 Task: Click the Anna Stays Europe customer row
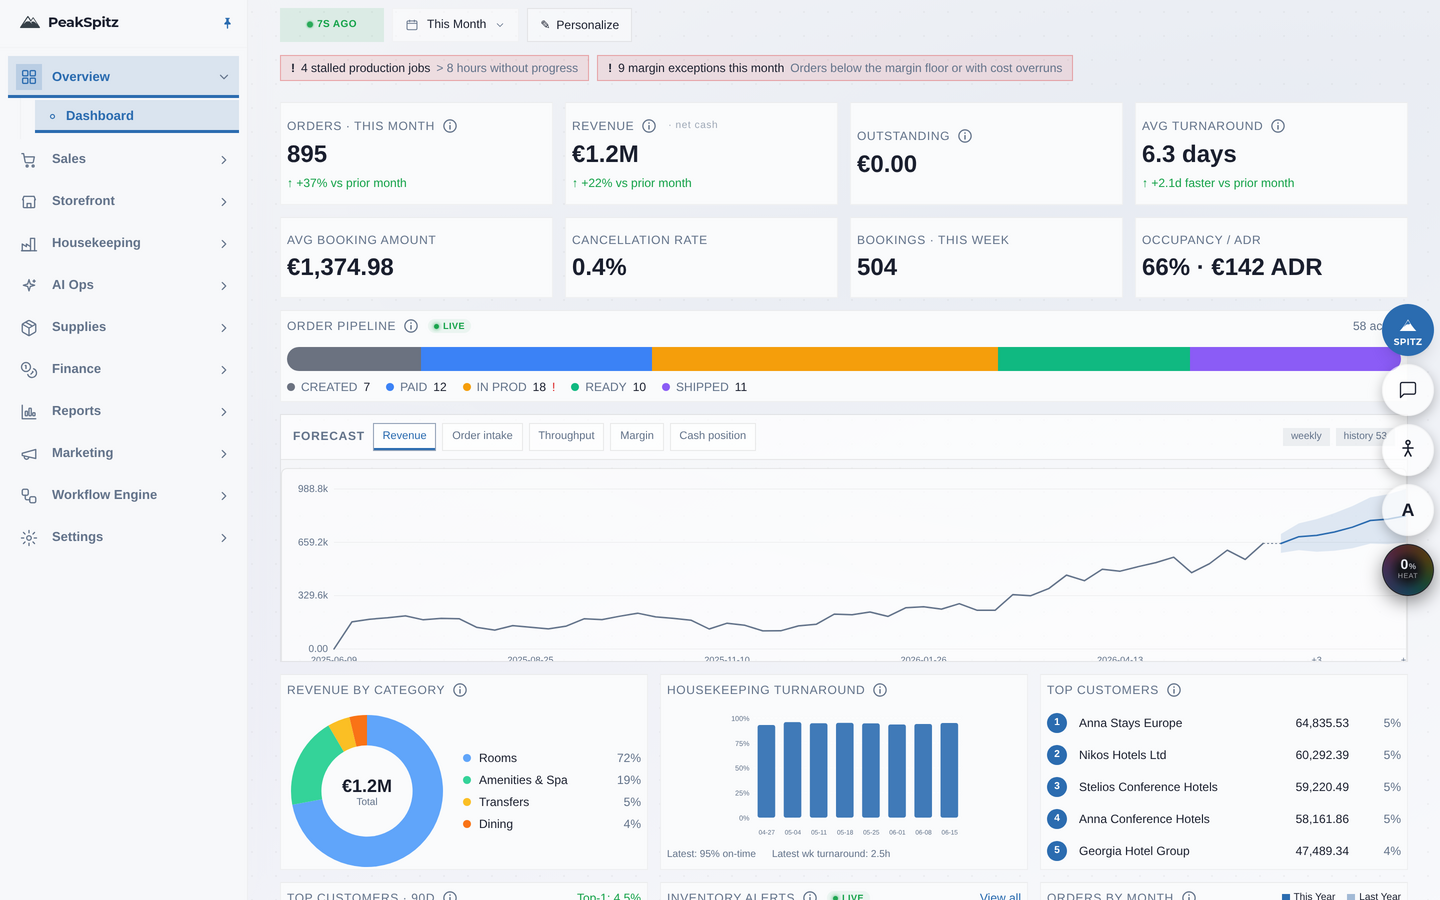pyautogui.click(x=1224, y=723)
